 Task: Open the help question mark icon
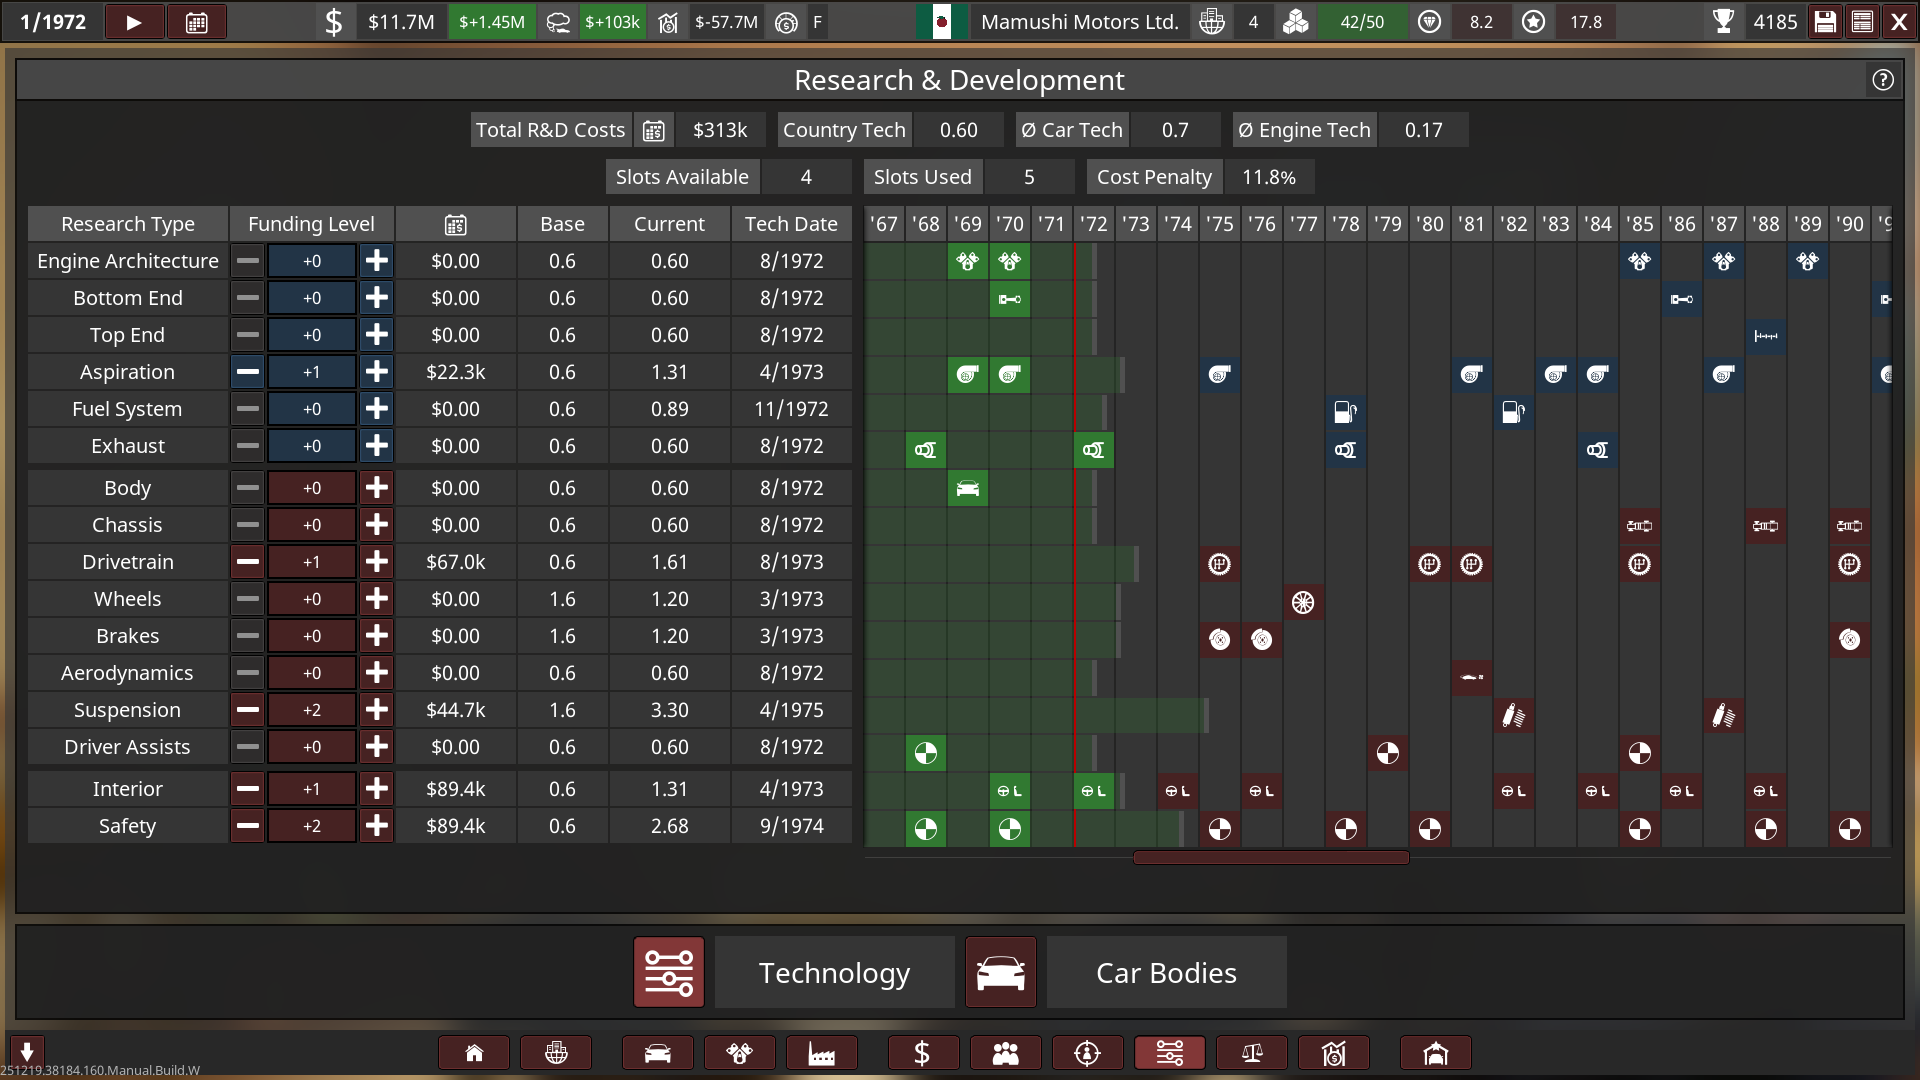click(x=1883, y=80)
